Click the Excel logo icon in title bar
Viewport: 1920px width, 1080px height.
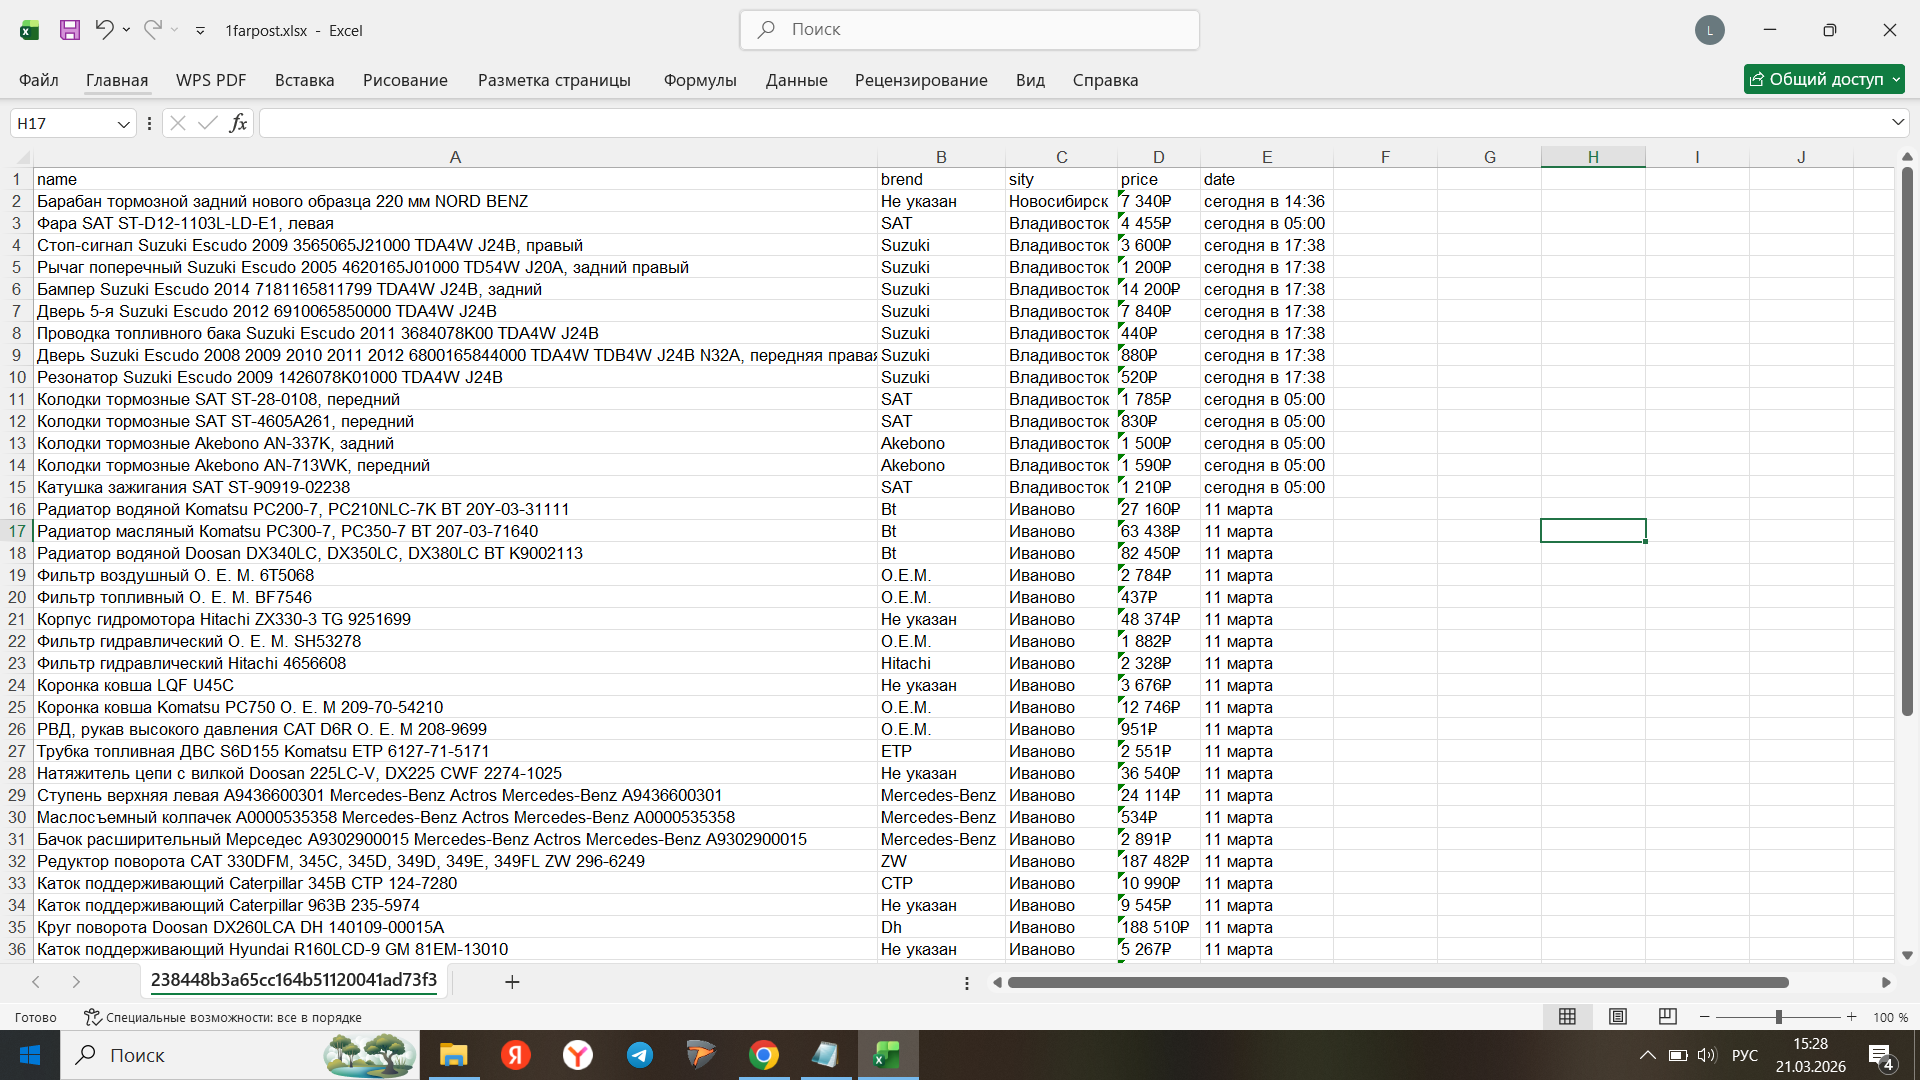click(30, 30)
